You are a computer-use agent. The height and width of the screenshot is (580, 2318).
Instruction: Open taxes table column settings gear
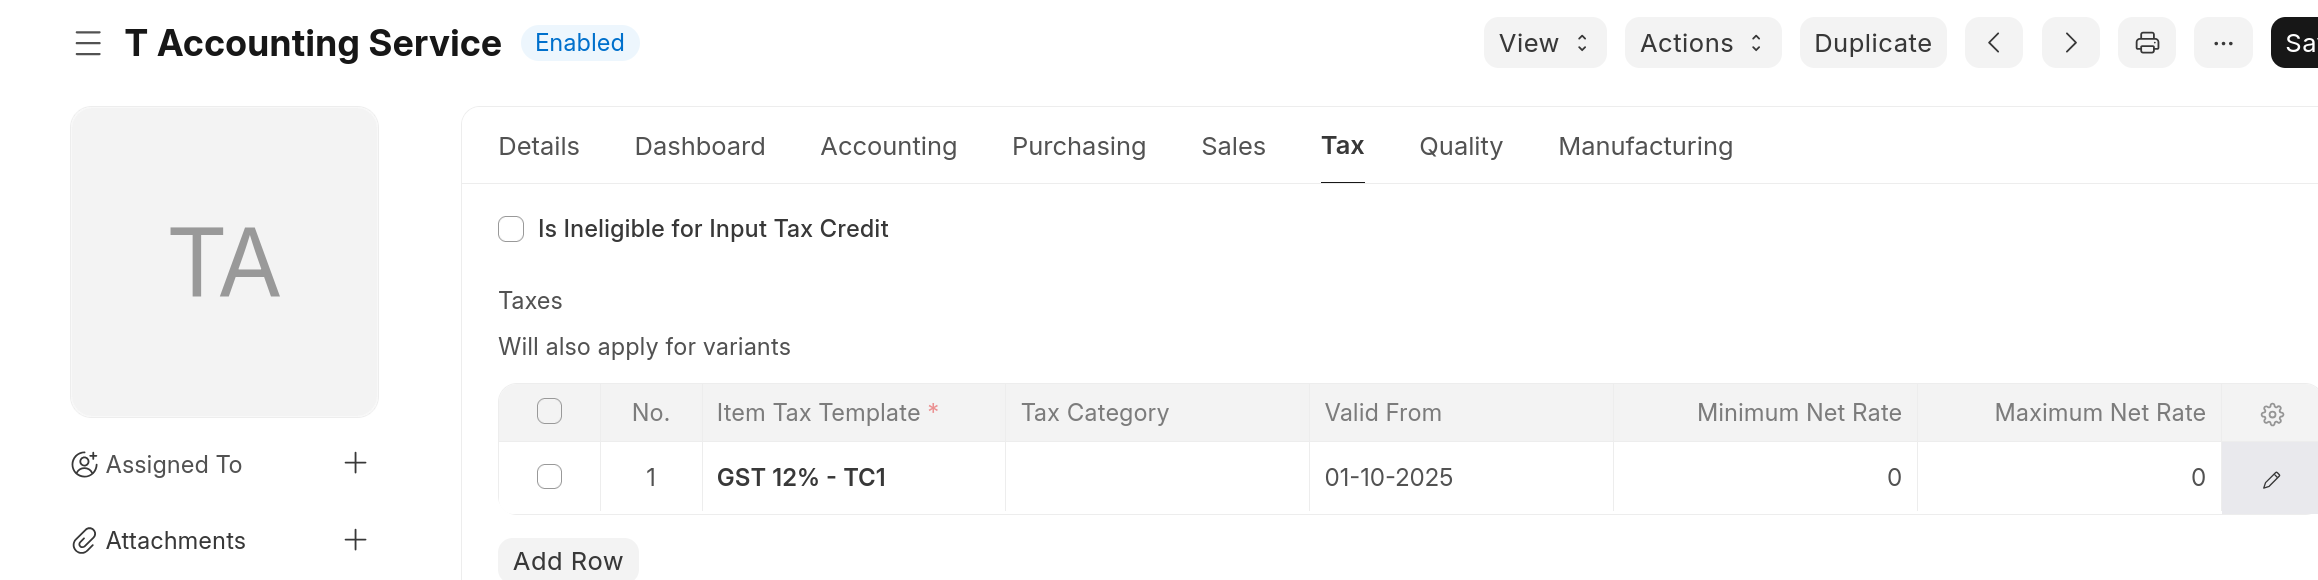pyautogui.click(x=2272, y=414)
